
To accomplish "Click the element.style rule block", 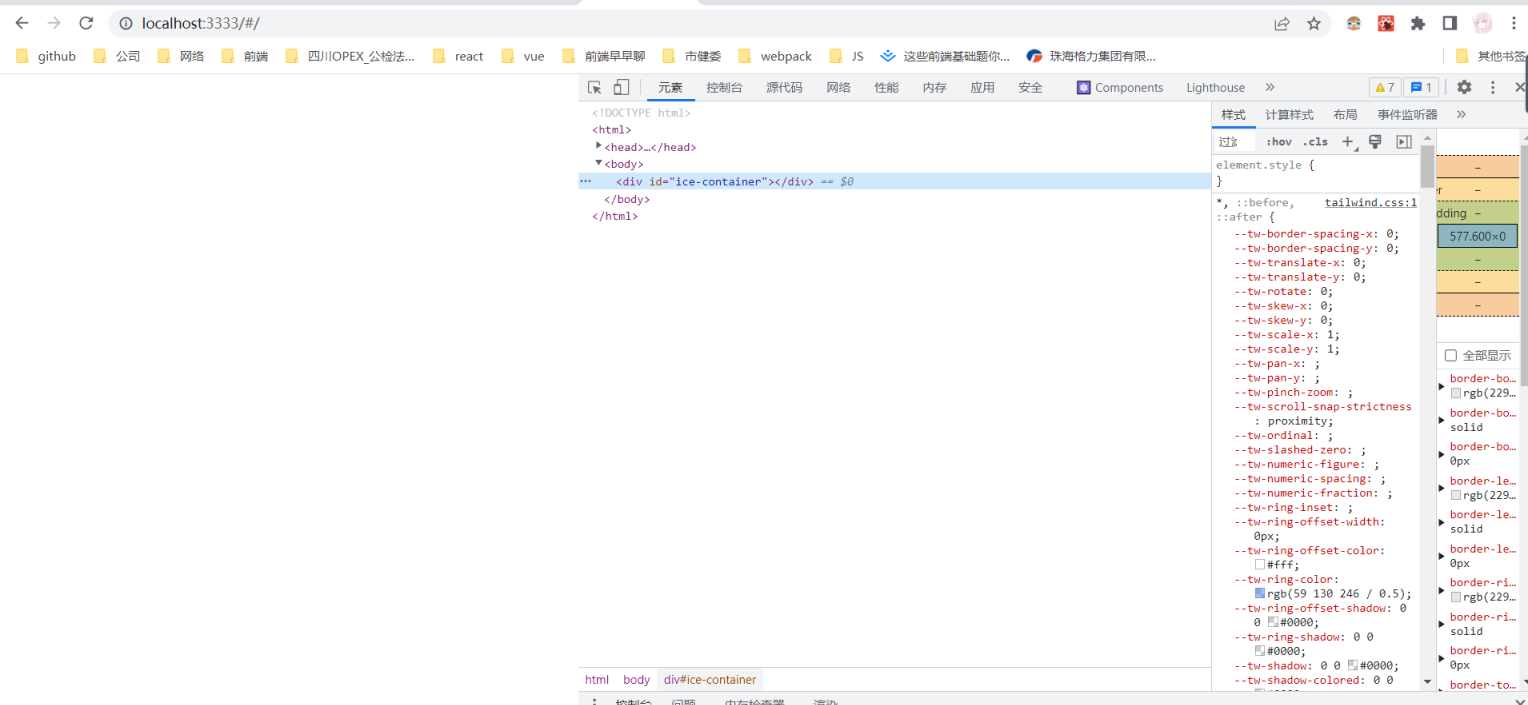I will point(1316,173).
